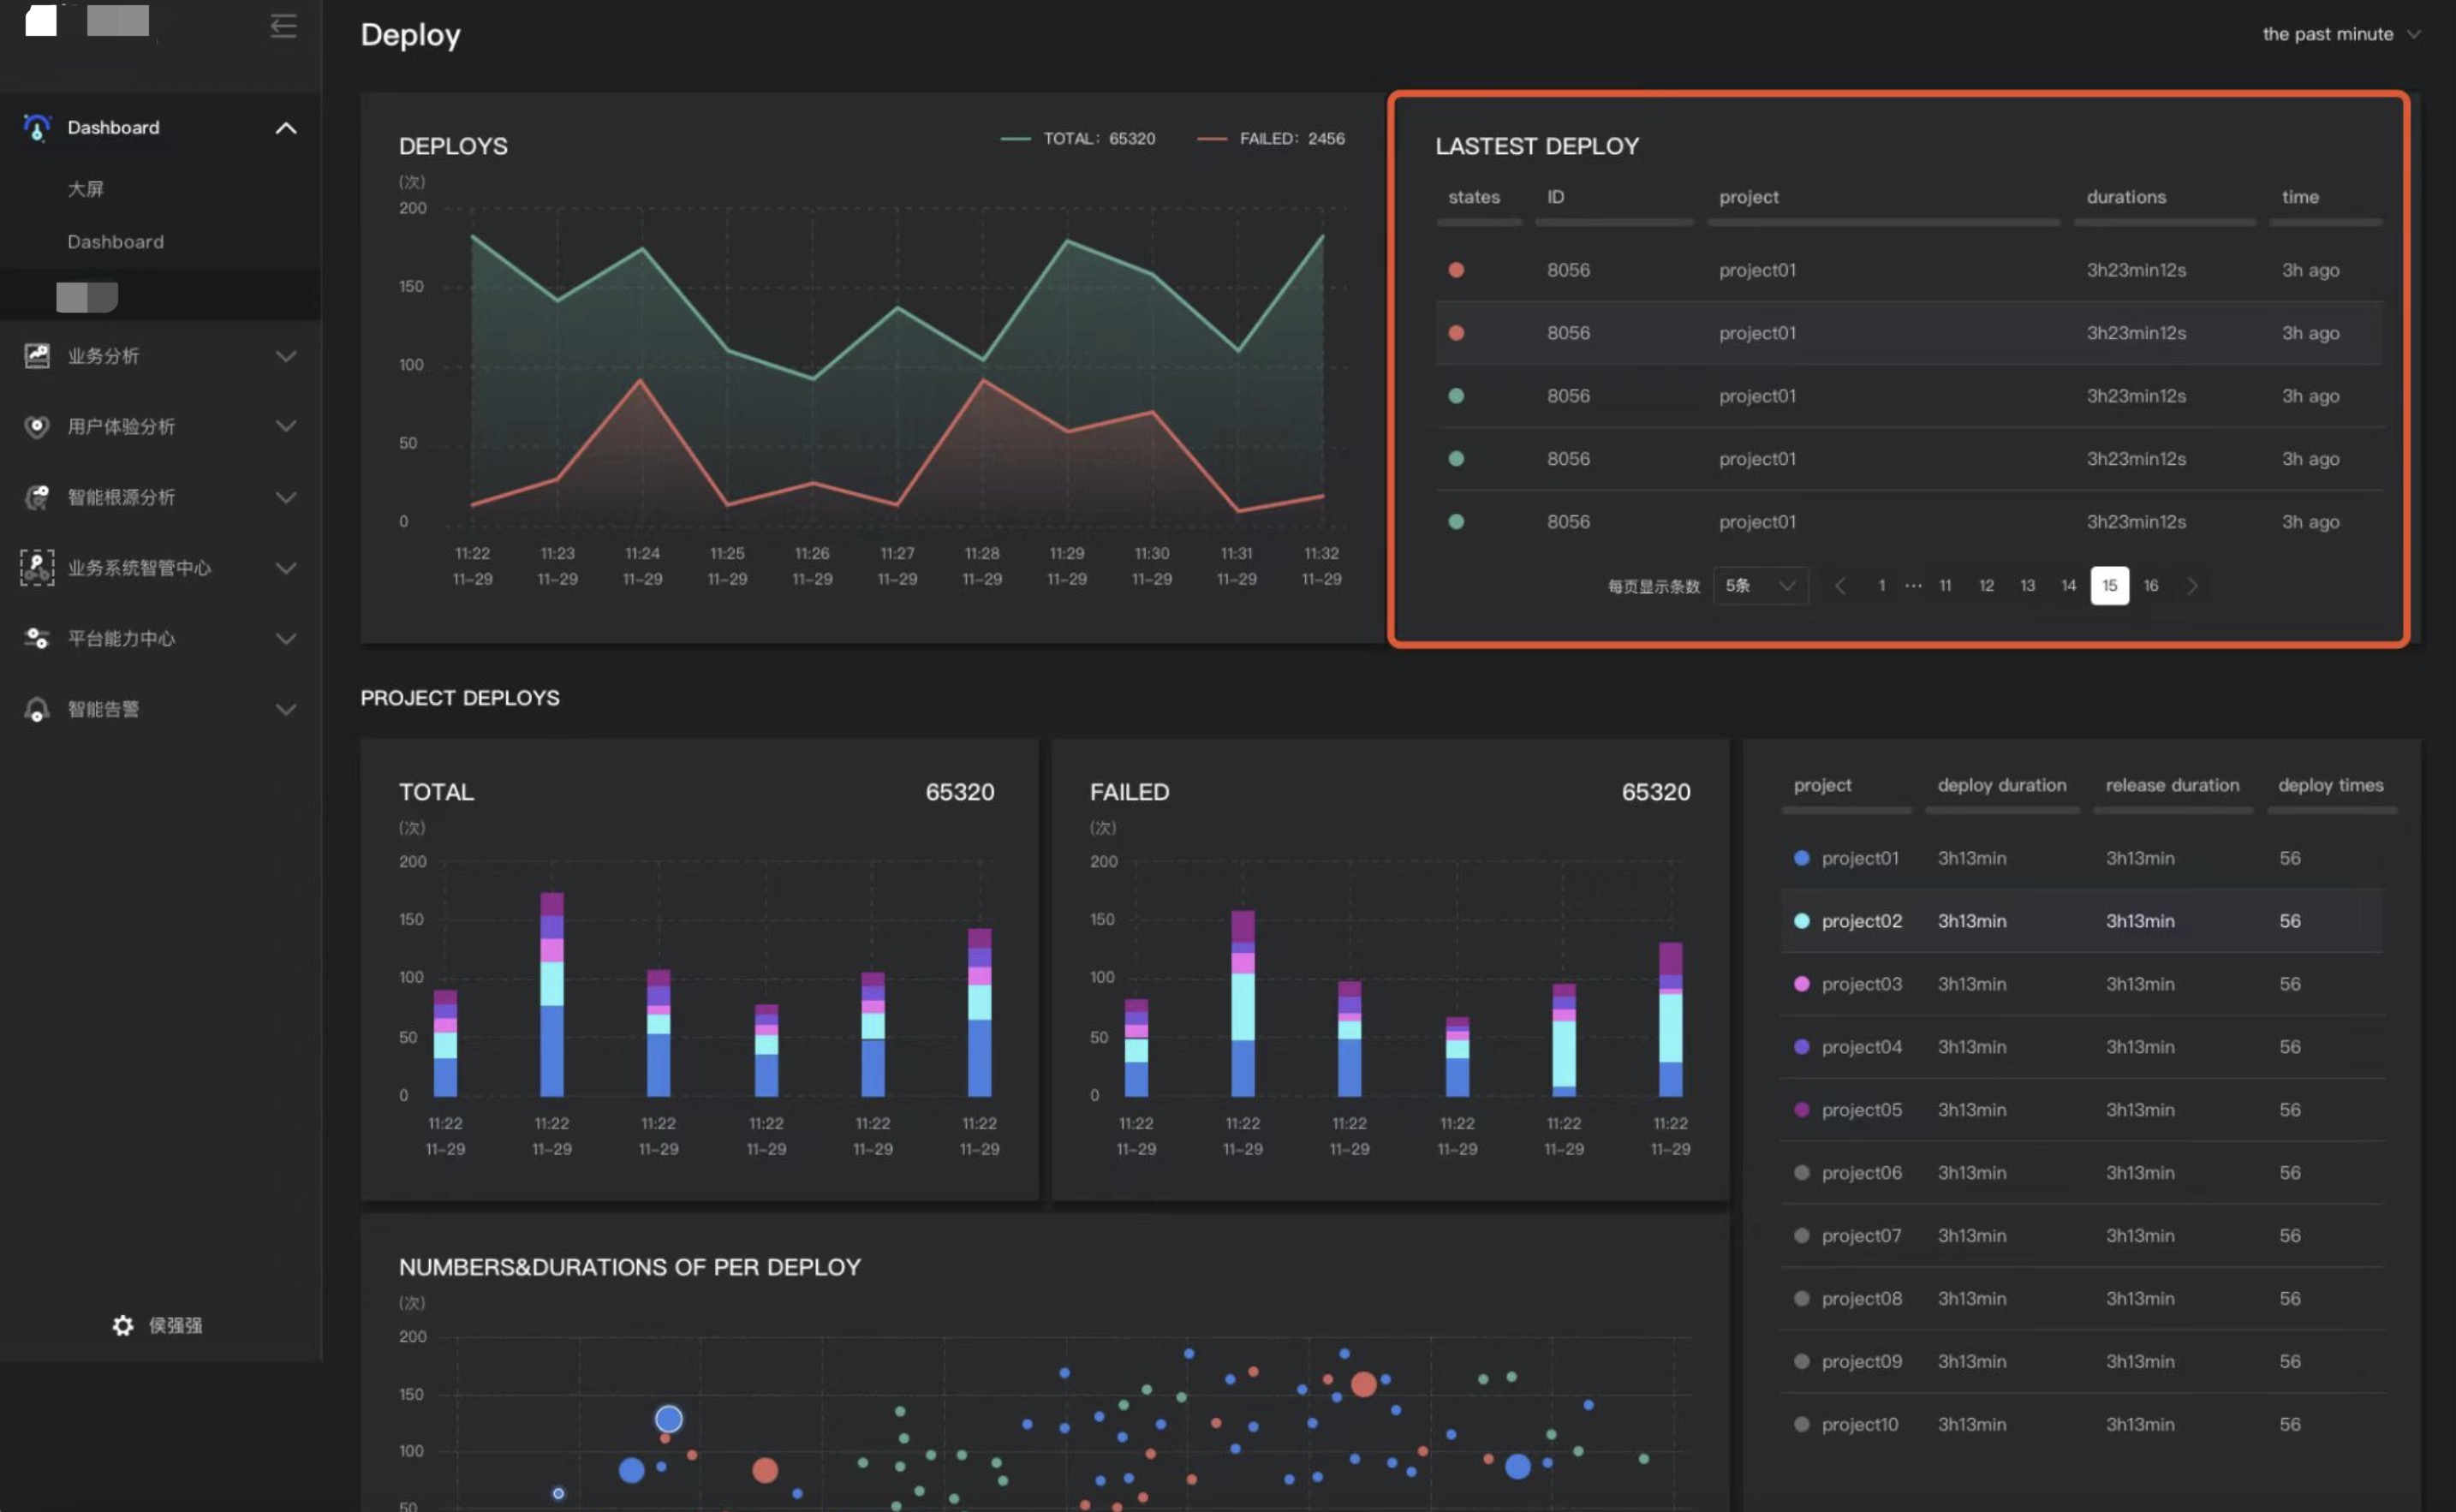Open the 大屏 submenu item
The height and width of the screenshot is (1512, 2456).
[86, 188]
